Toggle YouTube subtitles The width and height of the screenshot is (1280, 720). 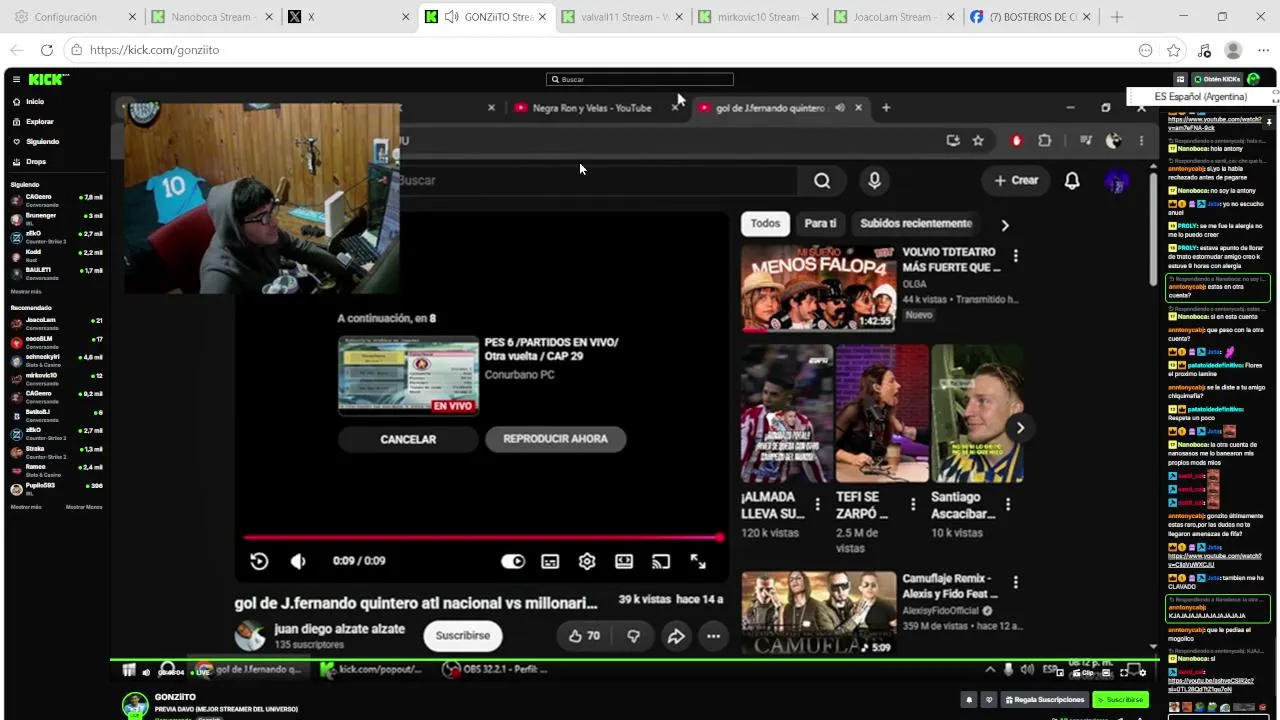tap(550, 561)
